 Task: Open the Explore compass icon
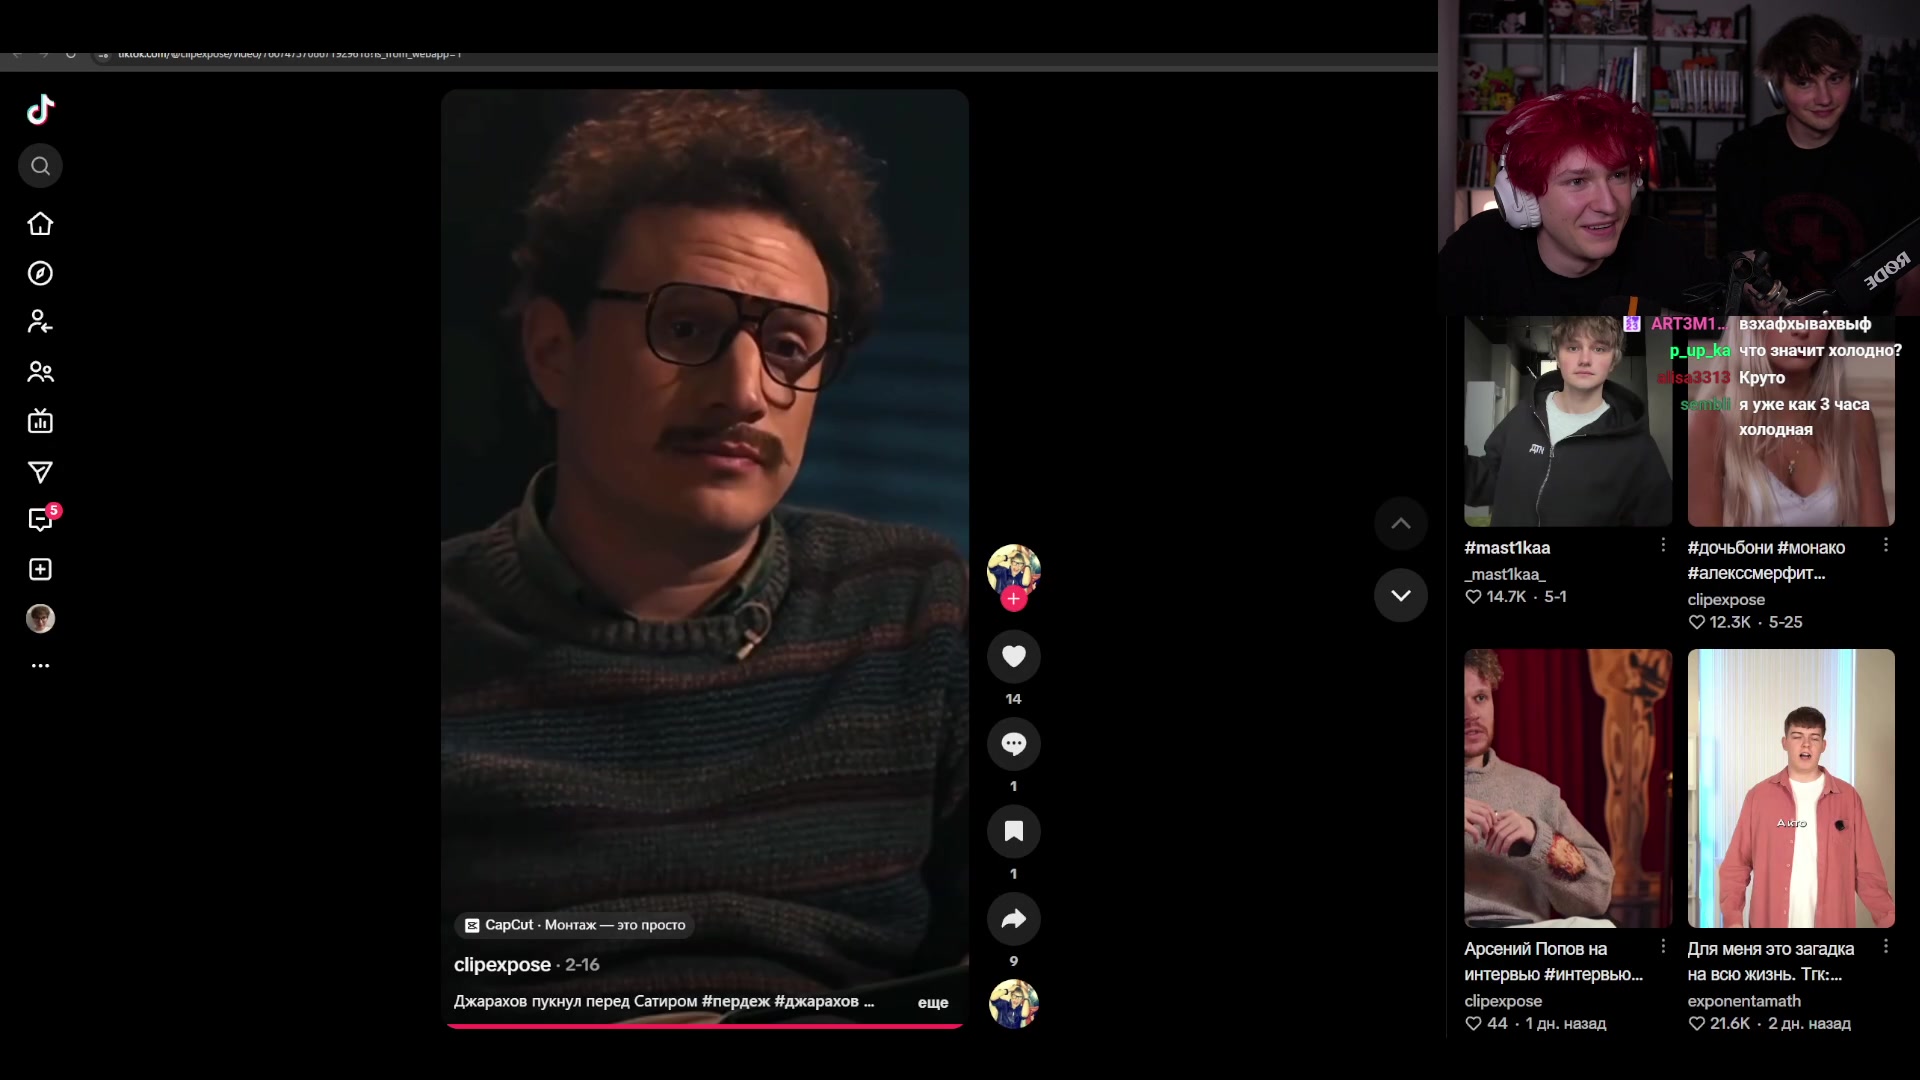coord(40,273)
